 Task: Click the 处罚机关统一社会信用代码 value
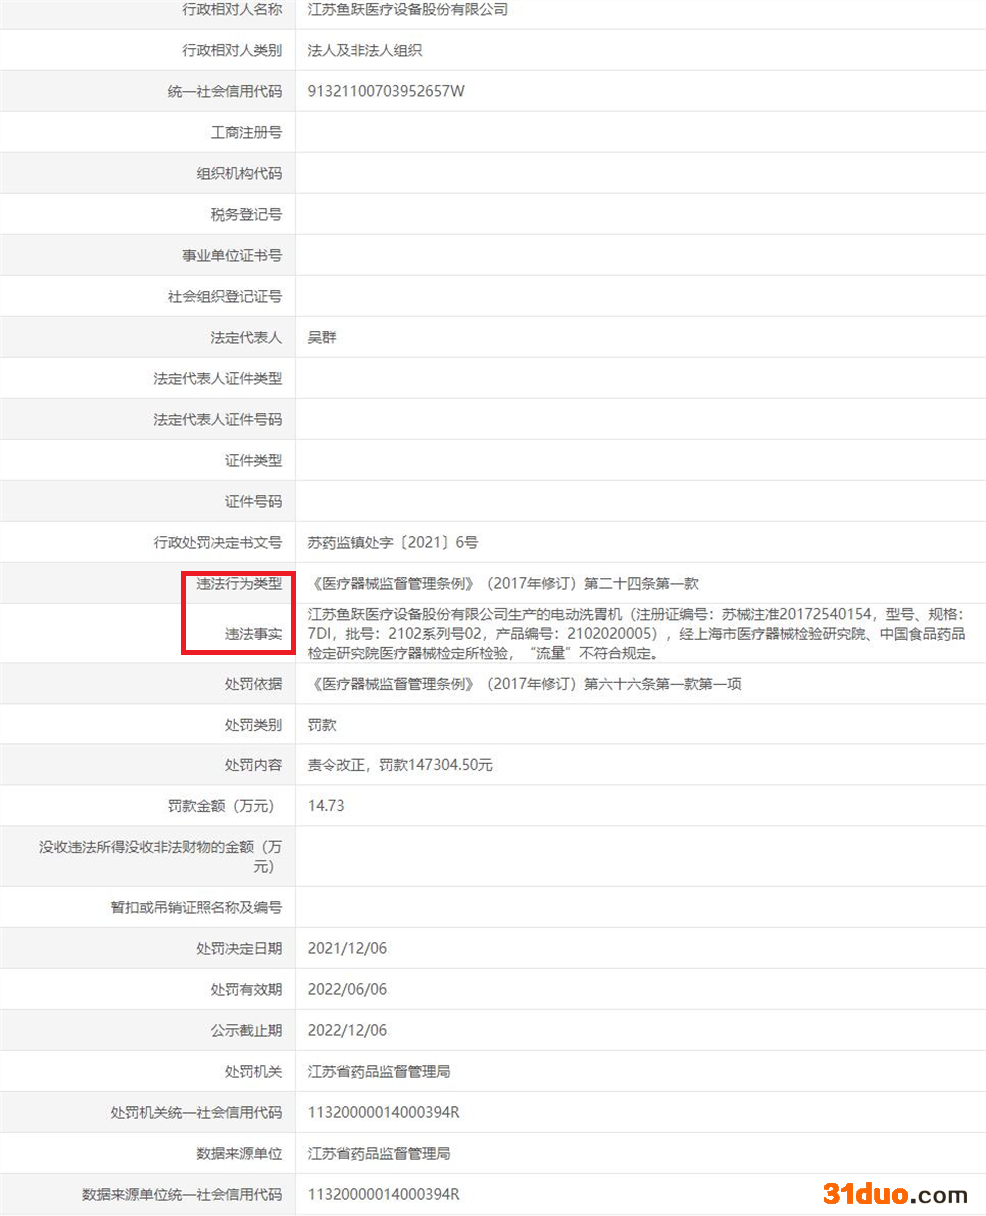(x=383, y=1112)
